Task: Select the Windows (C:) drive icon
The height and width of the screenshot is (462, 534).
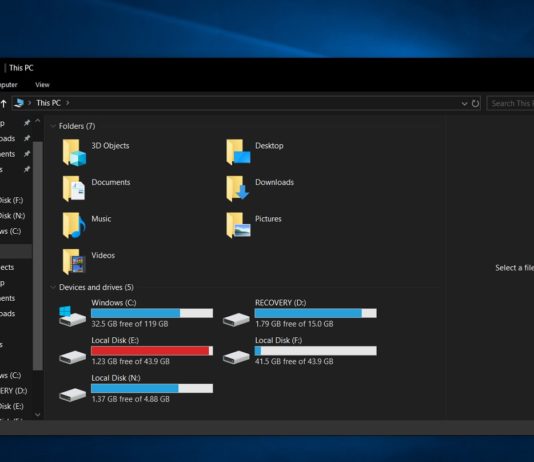Action: coord(72,316)
